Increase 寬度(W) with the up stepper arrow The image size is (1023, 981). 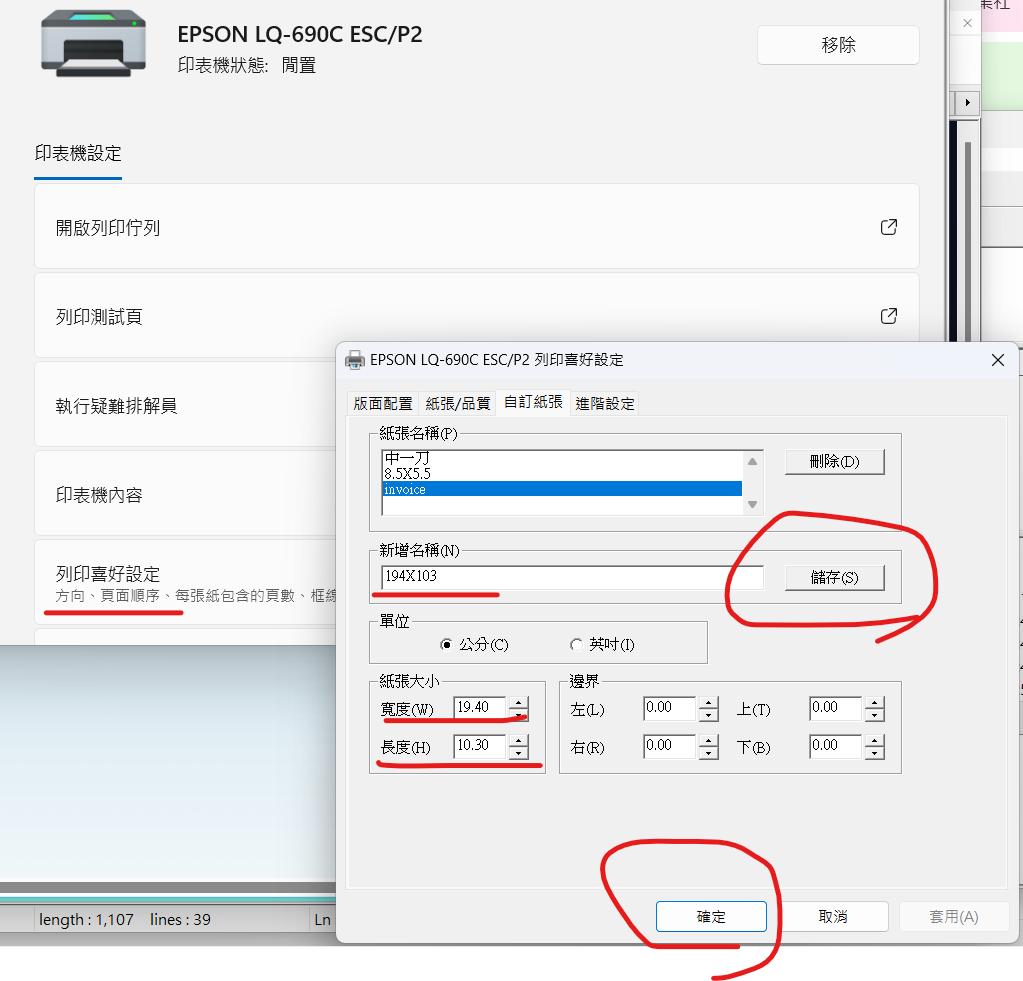[x=518, y=702]
